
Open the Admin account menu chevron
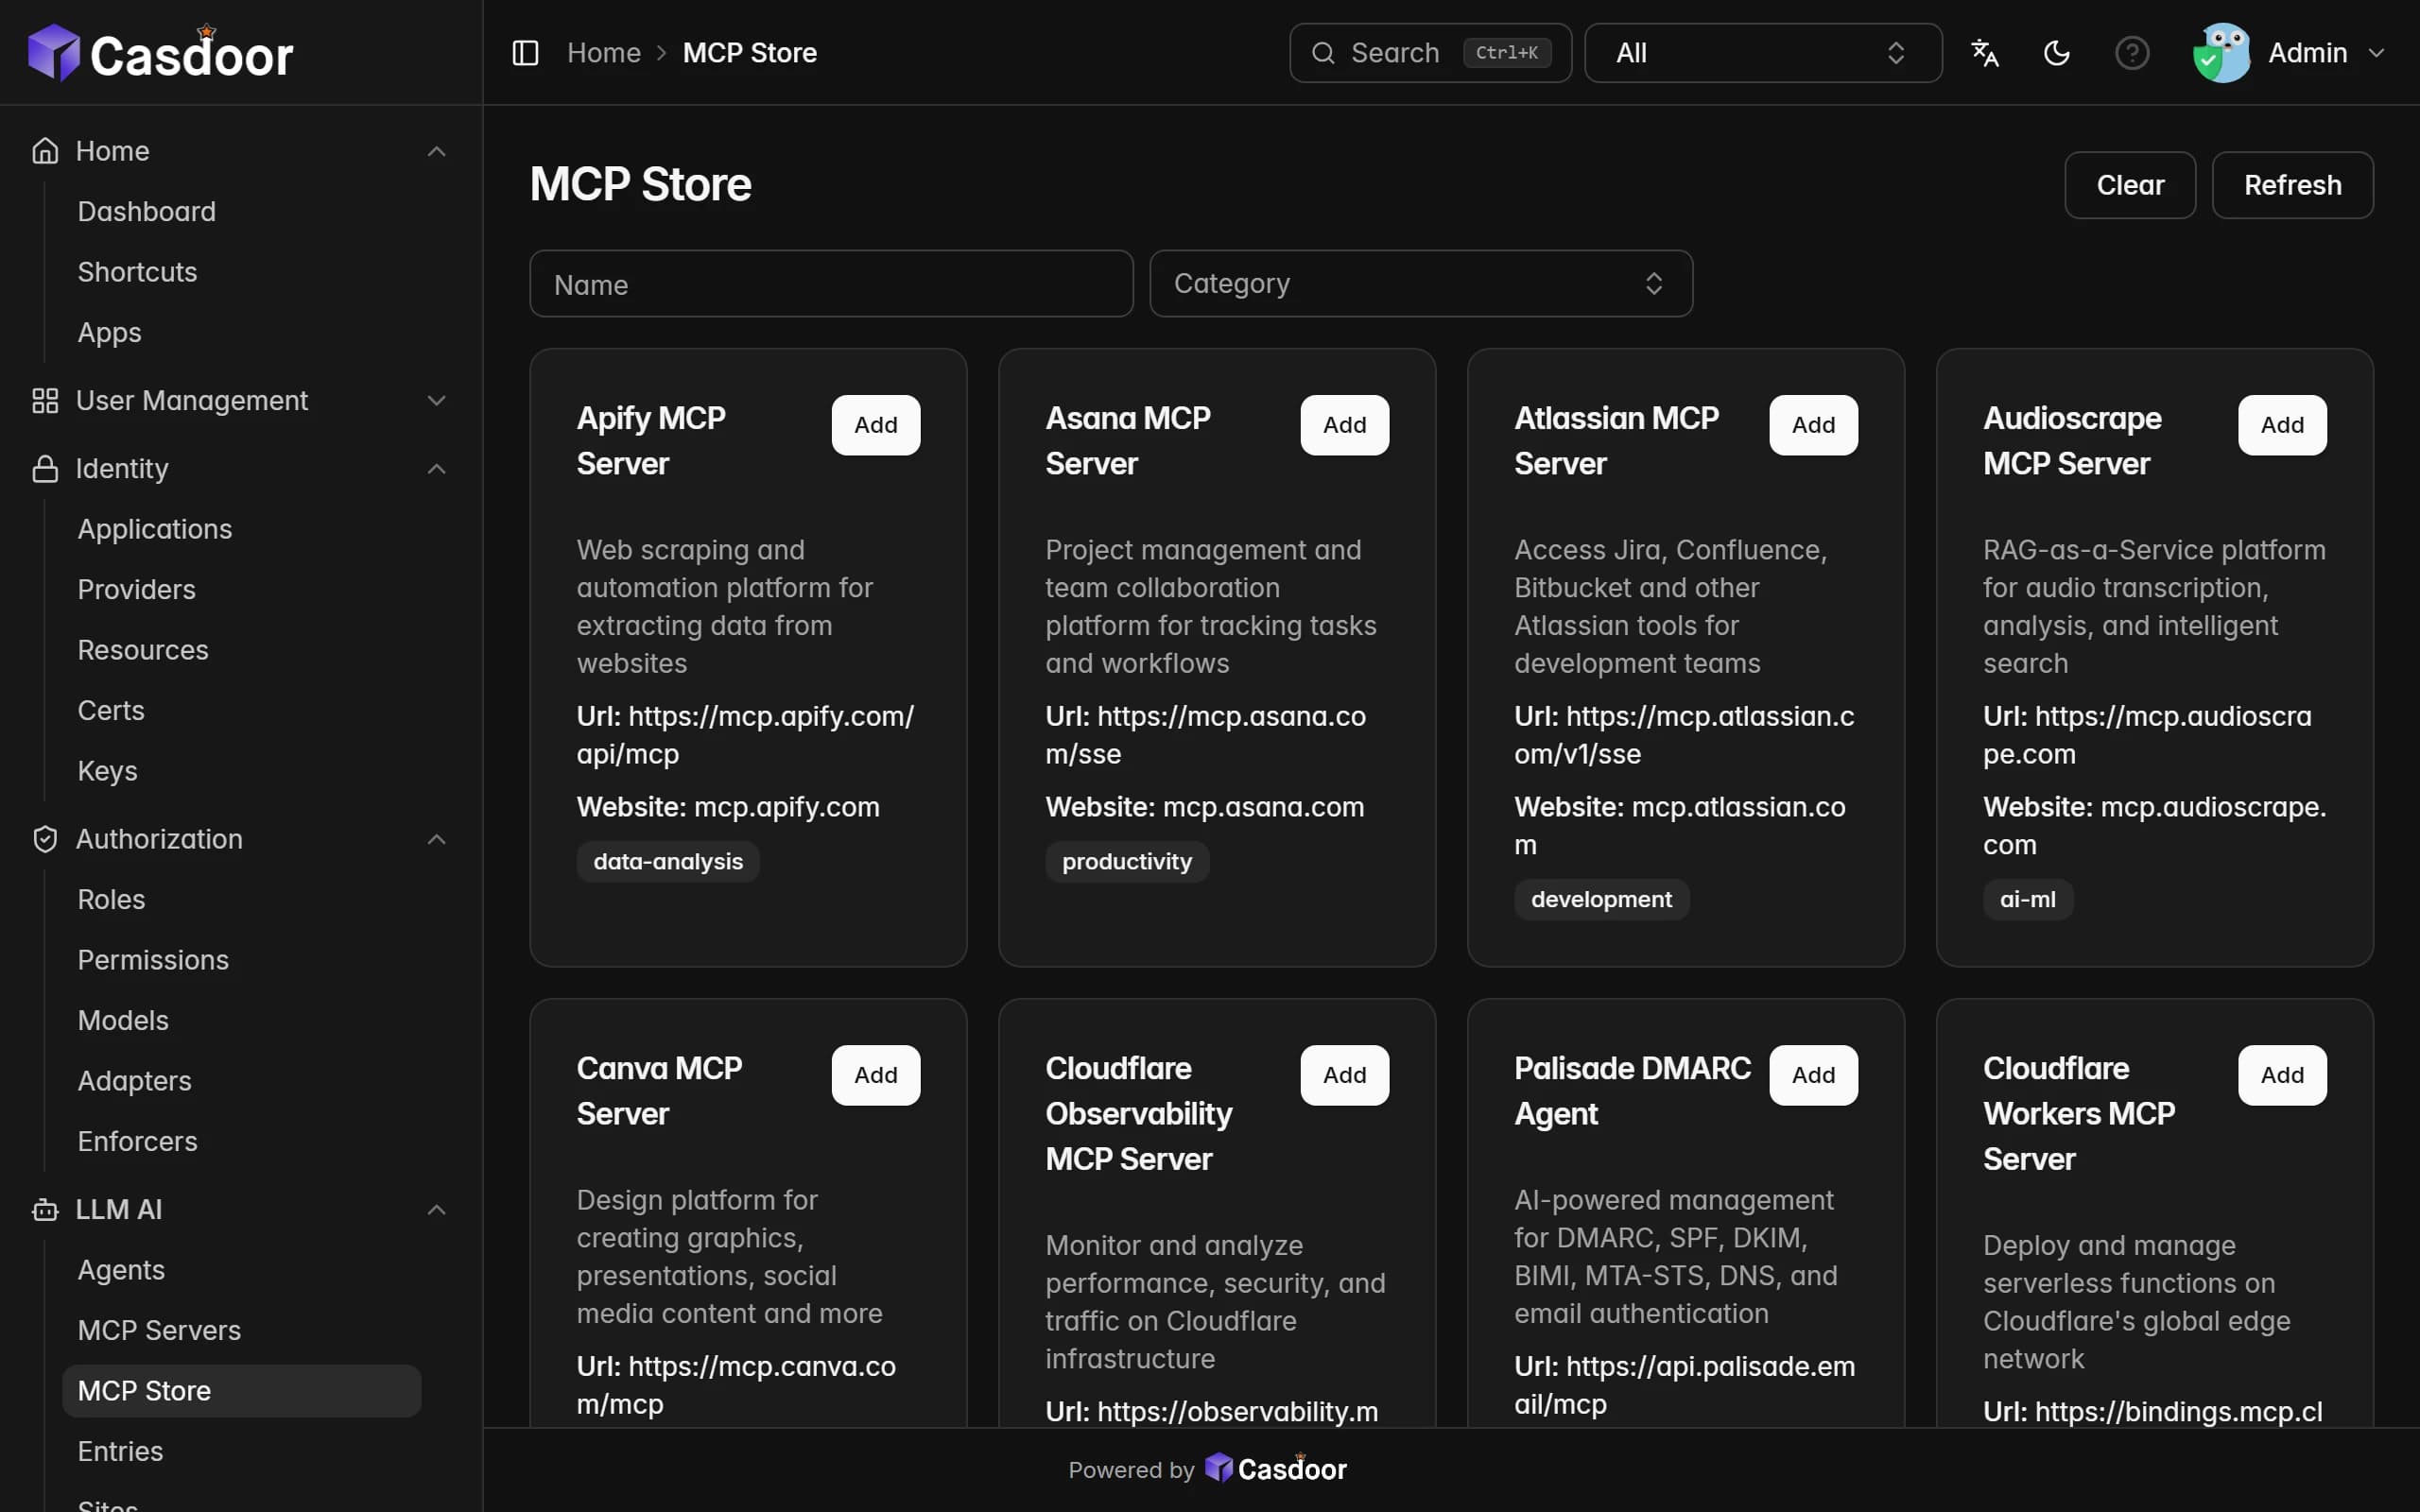[x=2377, y=53]
